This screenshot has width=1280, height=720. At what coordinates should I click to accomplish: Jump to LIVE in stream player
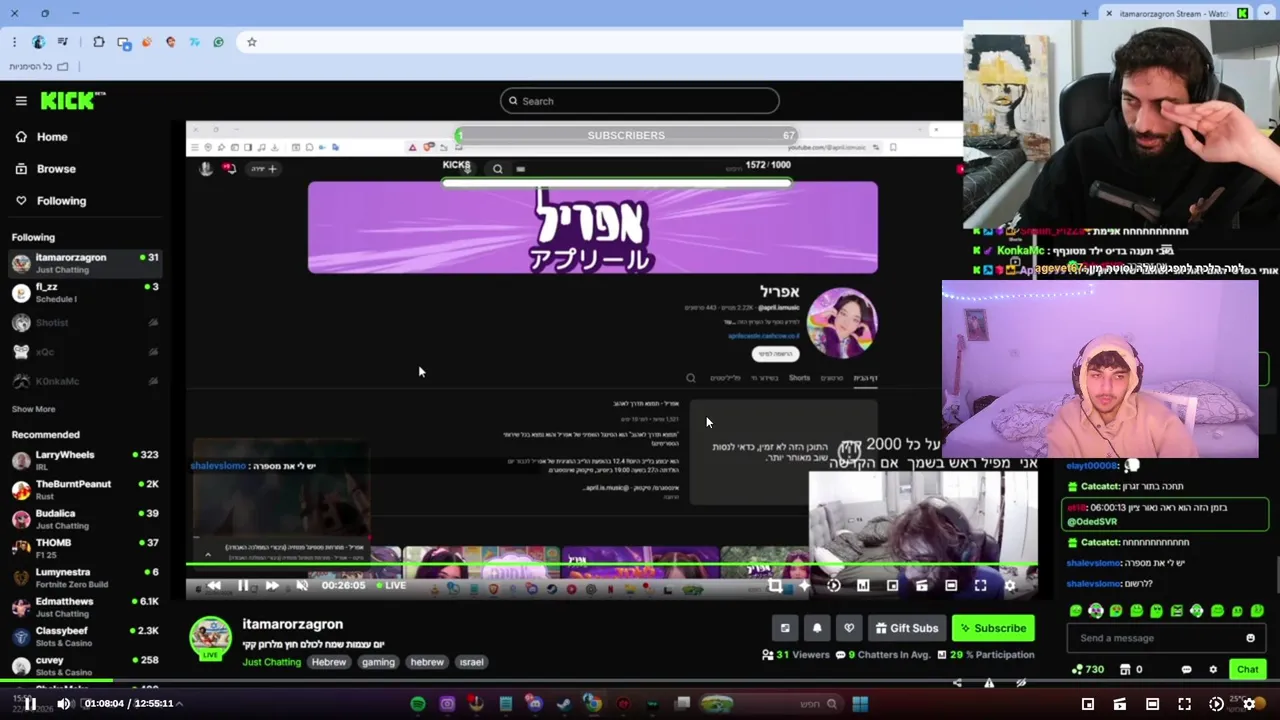pyautogui.click(x=390, y=586)
